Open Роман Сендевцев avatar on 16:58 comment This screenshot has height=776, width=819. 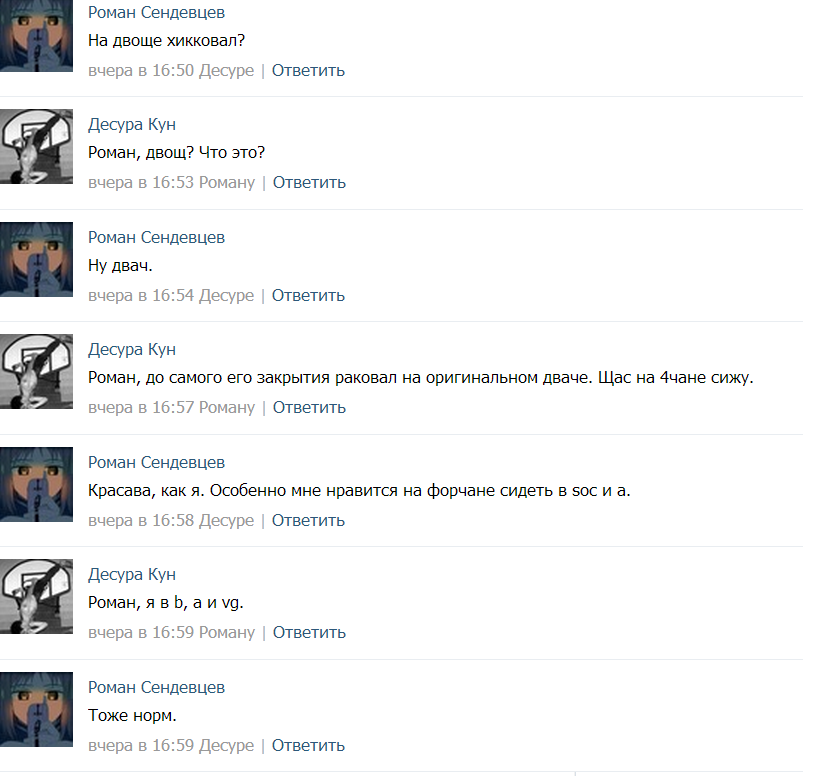pyautogui.click(x=36, y=484)
